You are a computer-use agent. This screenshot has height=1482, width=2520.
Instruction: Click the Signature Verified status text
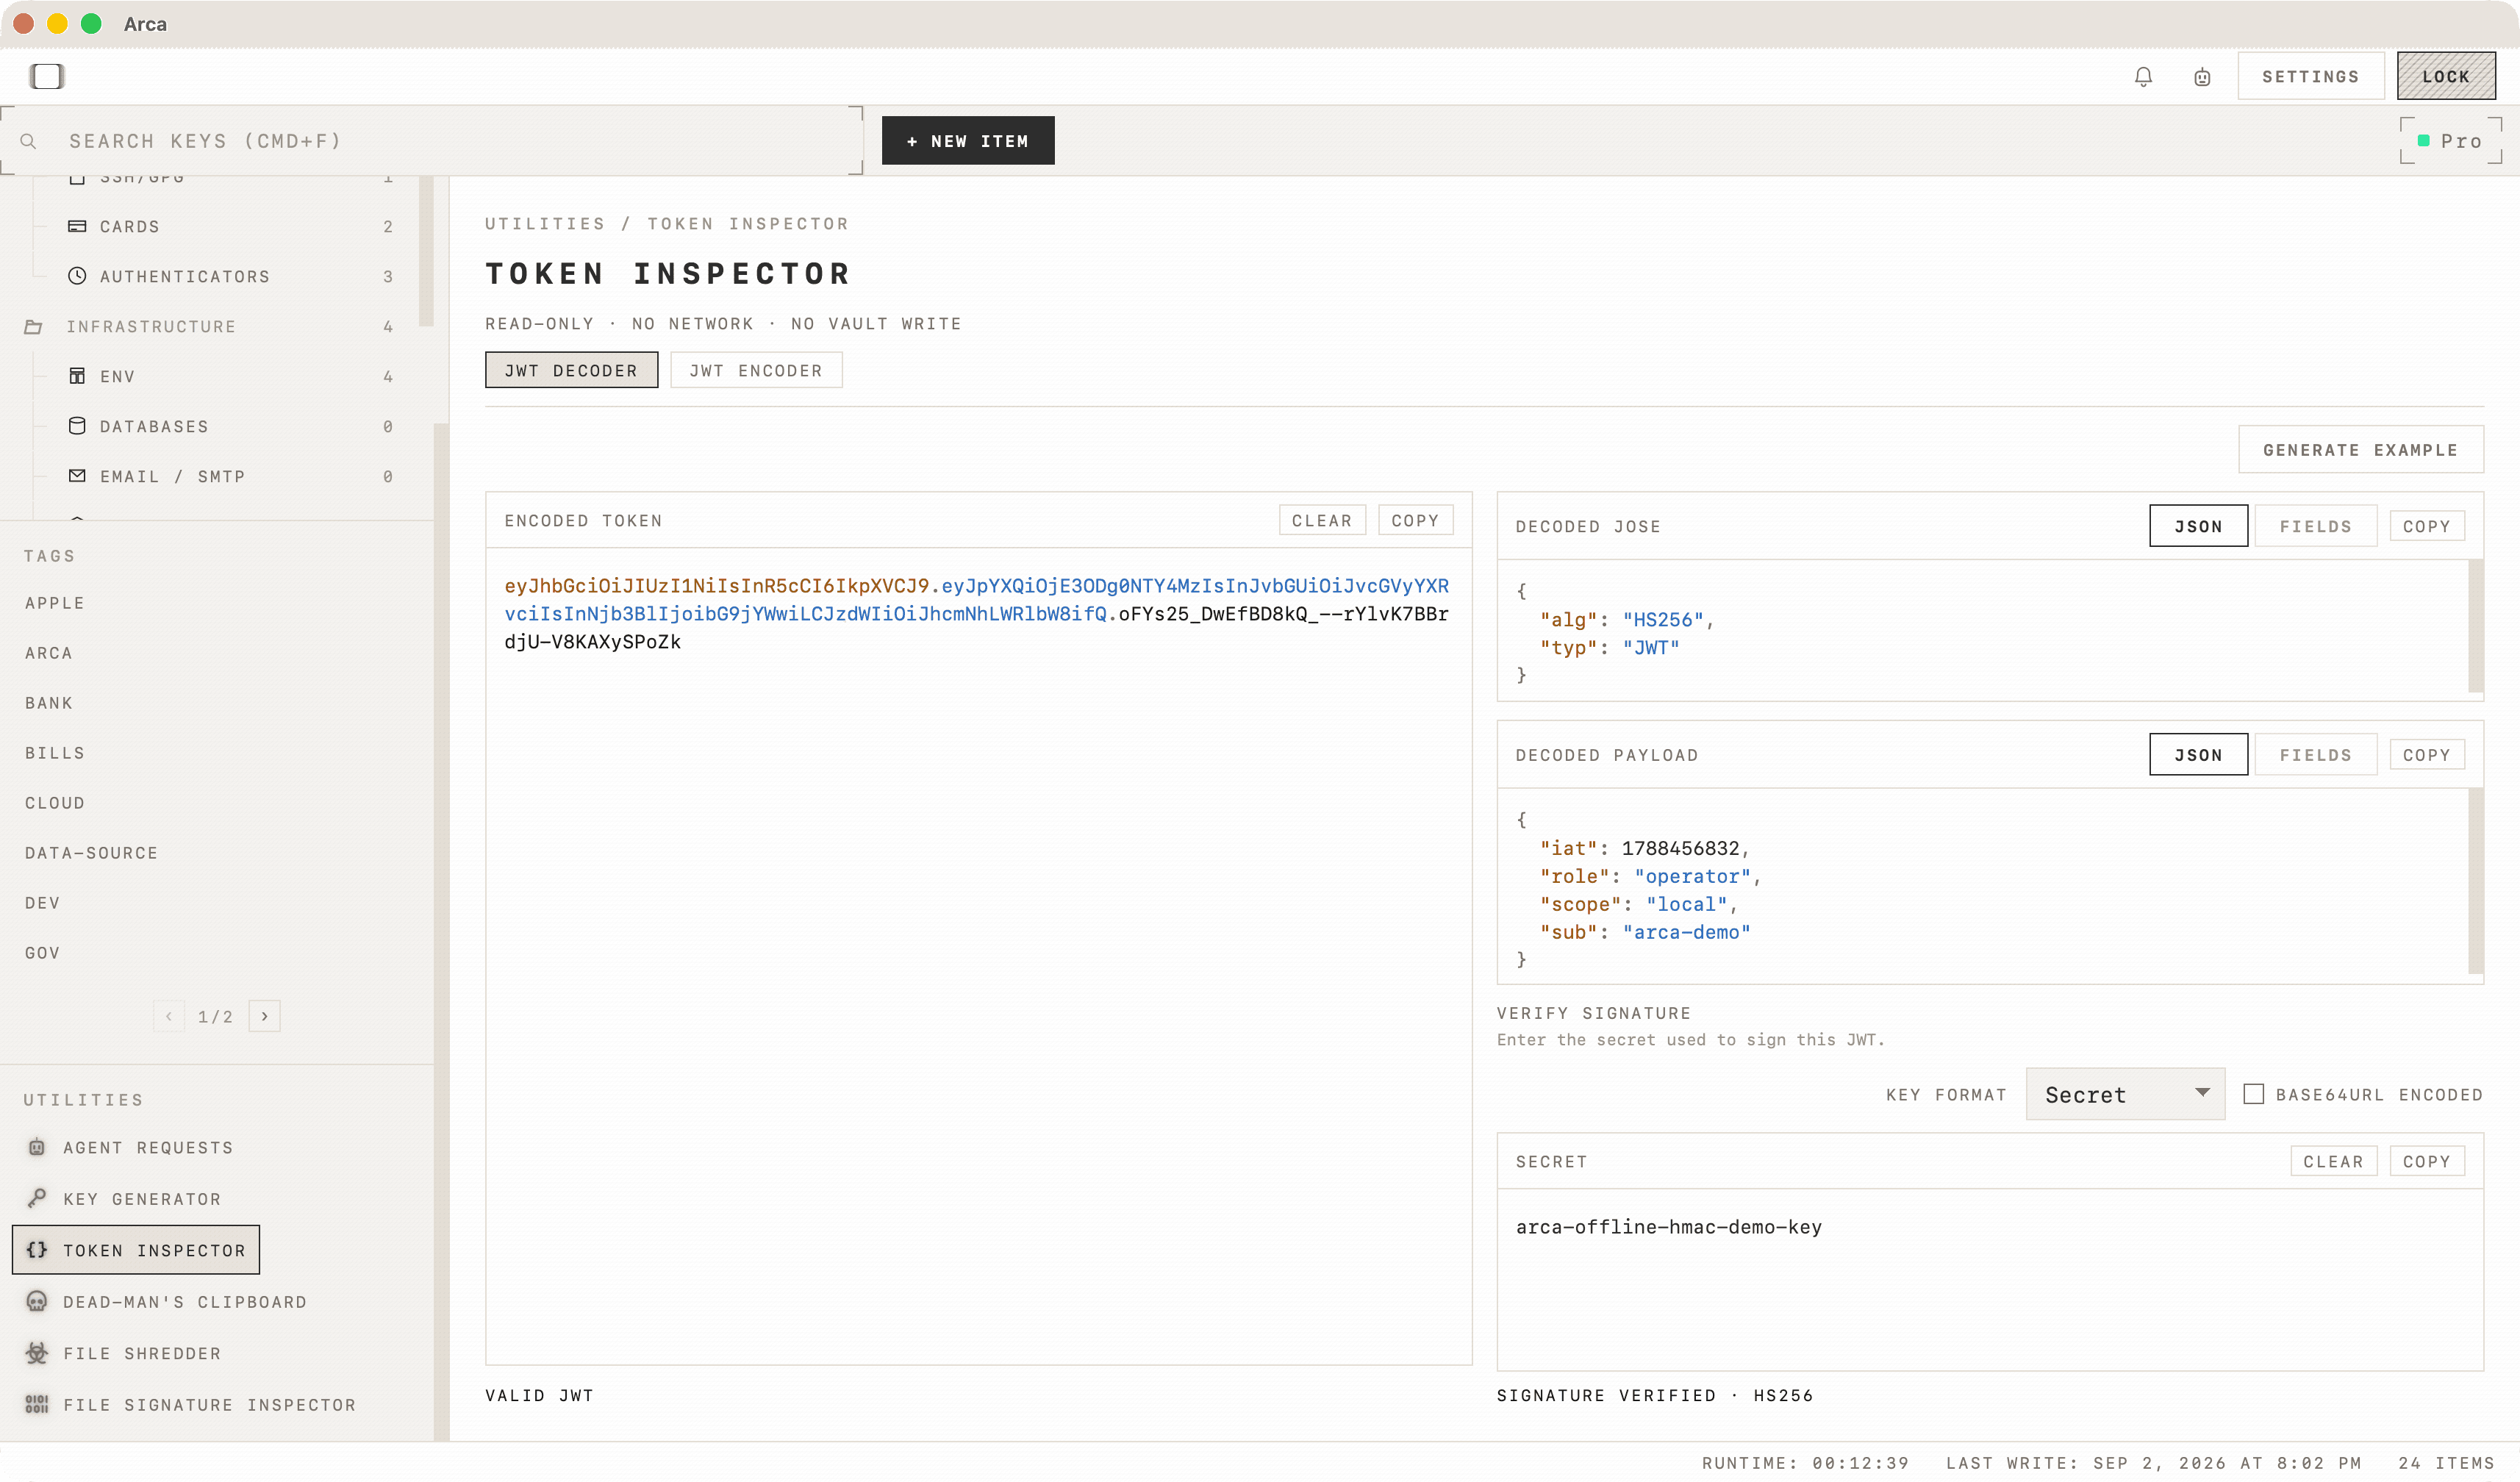[1655, 1395]
